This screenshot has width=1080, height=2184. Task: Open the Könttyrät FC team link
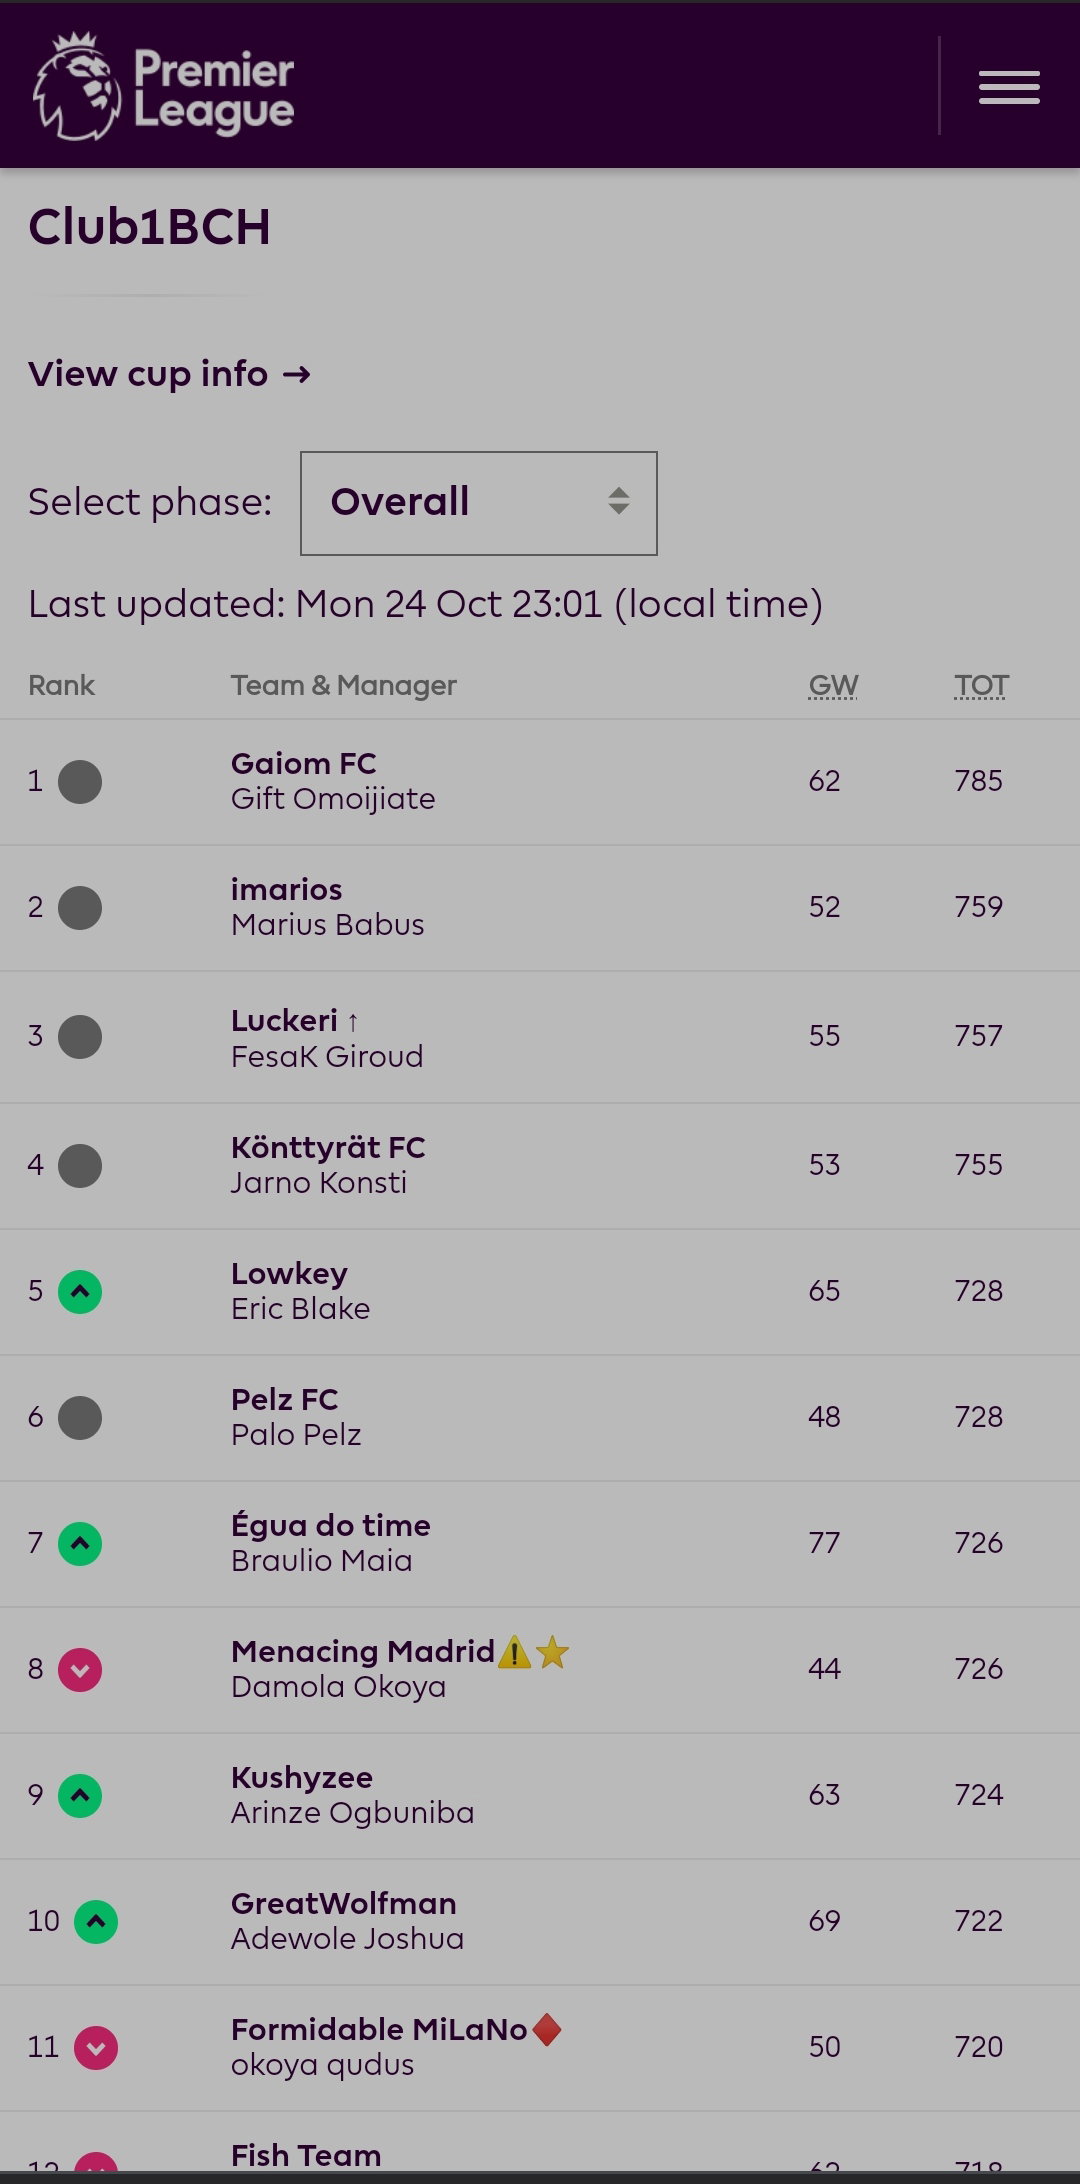328,1147
